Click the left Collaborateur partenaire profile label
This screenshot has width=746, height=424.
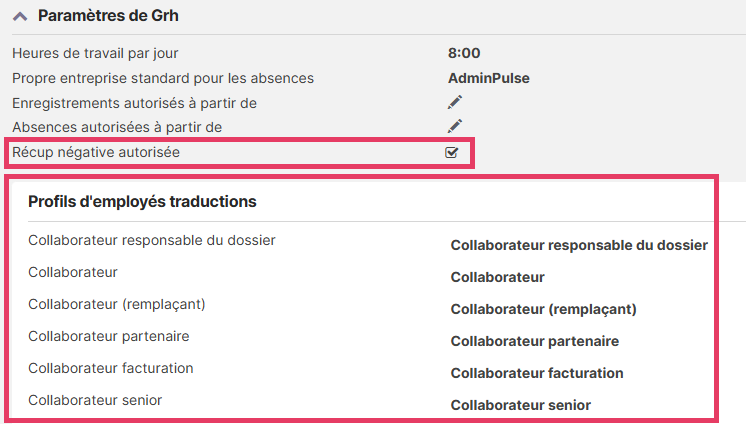[x=109, y=336]
